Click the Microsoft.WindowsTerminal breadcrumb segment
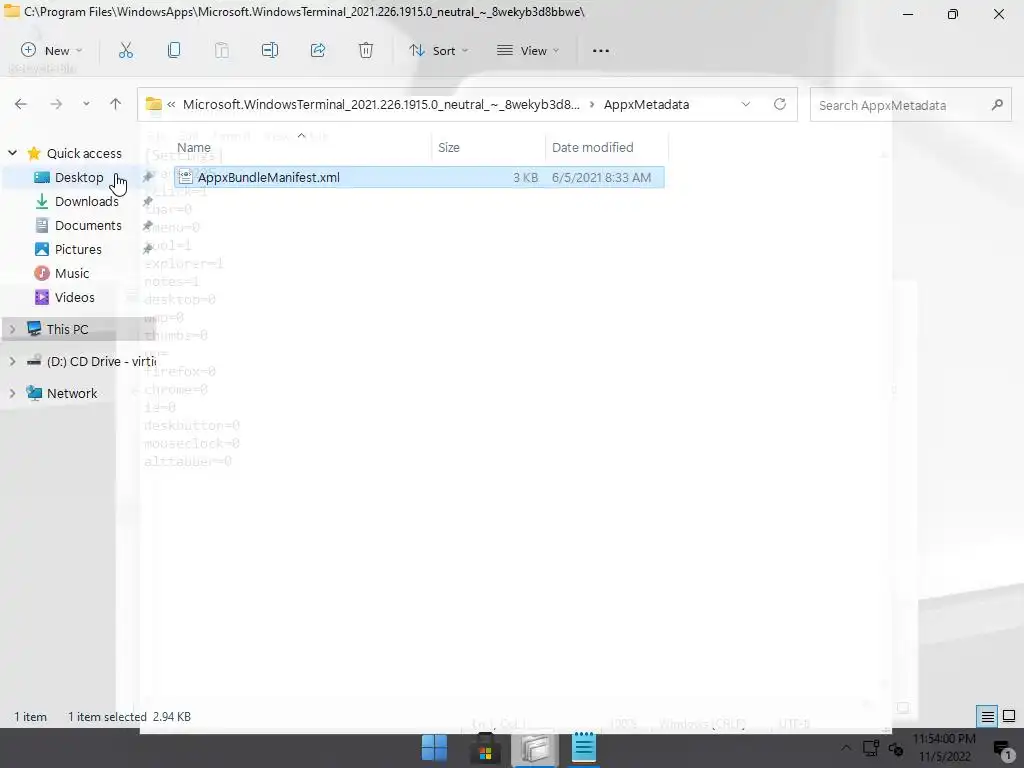1024x768 pixels. pyautogui.click(x=381, y=104)
